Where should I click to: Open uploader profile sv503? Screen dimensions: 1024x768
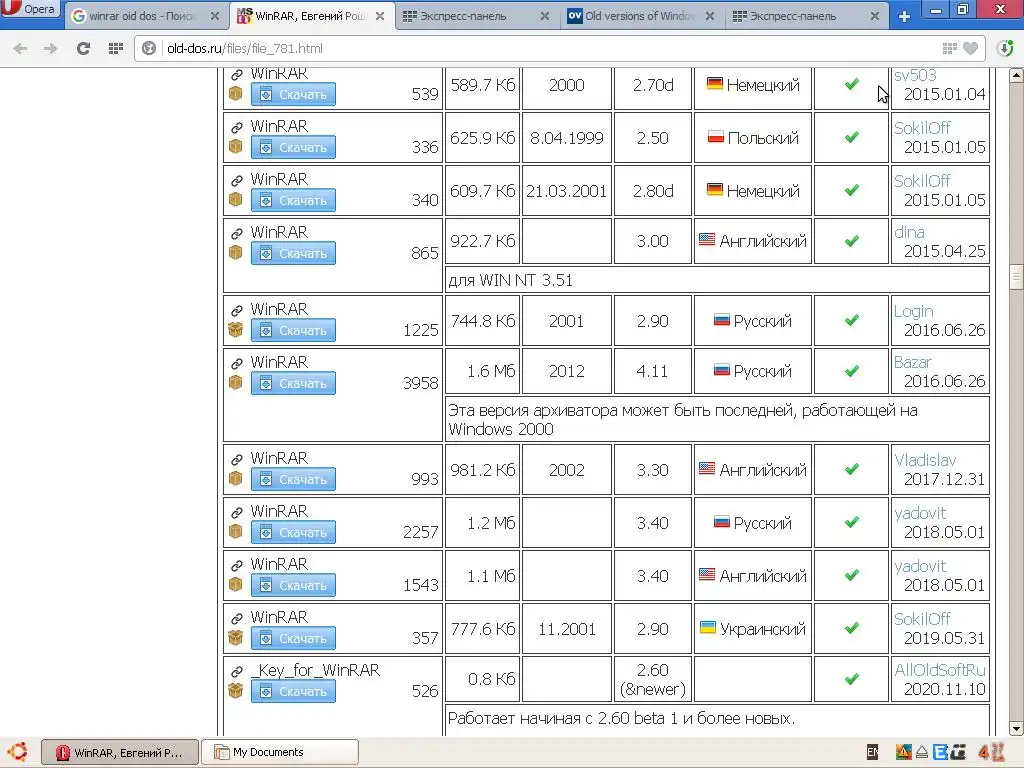(915, 75)
